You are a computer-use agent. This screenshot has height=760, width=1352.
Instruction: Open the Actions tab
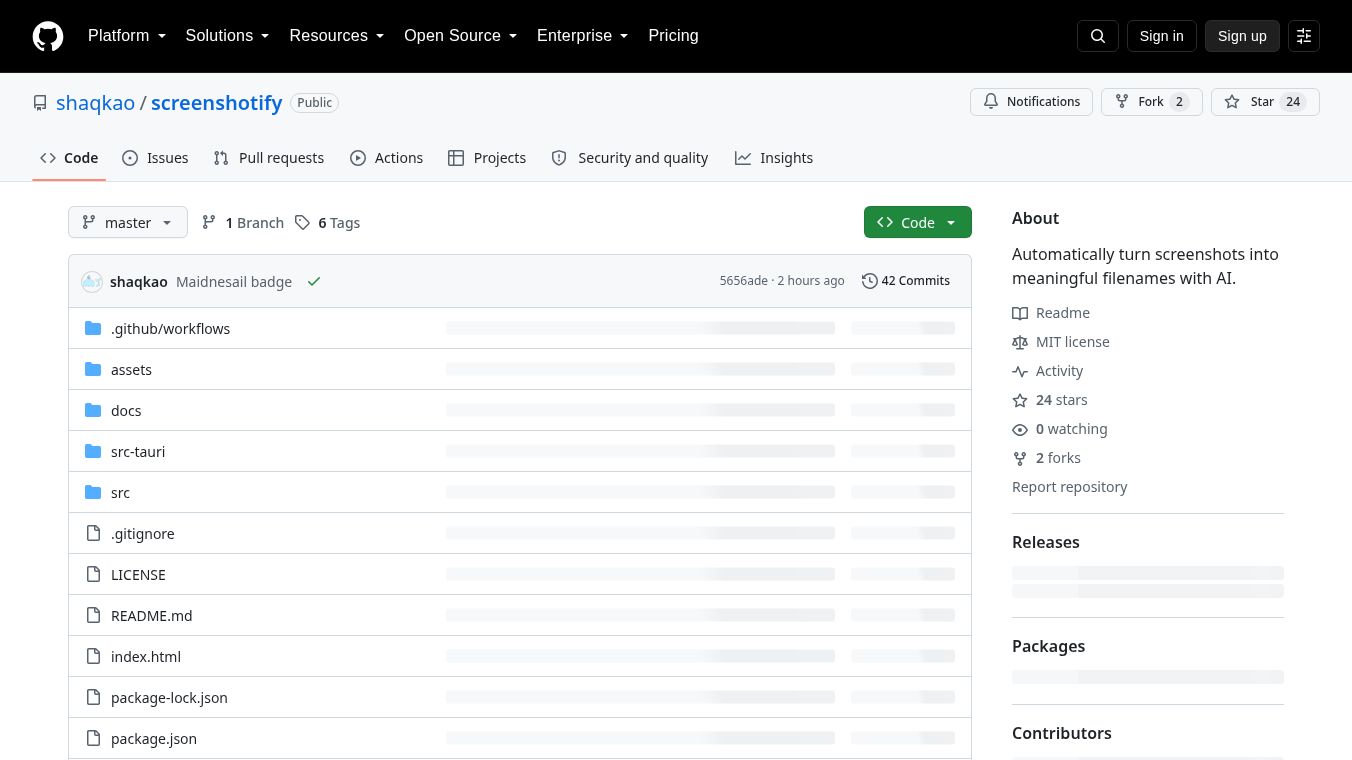tap(387, 158)
